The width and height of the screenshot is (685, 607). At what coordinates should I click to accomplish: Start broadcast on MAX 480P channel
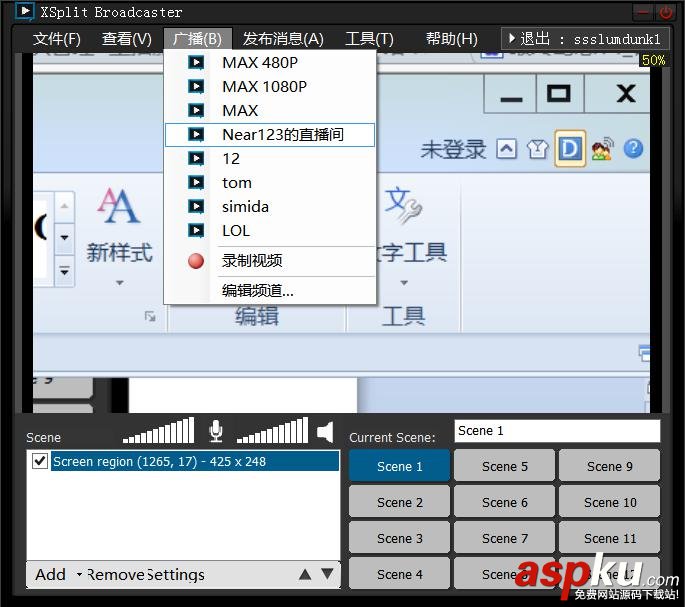pos(270,62)
